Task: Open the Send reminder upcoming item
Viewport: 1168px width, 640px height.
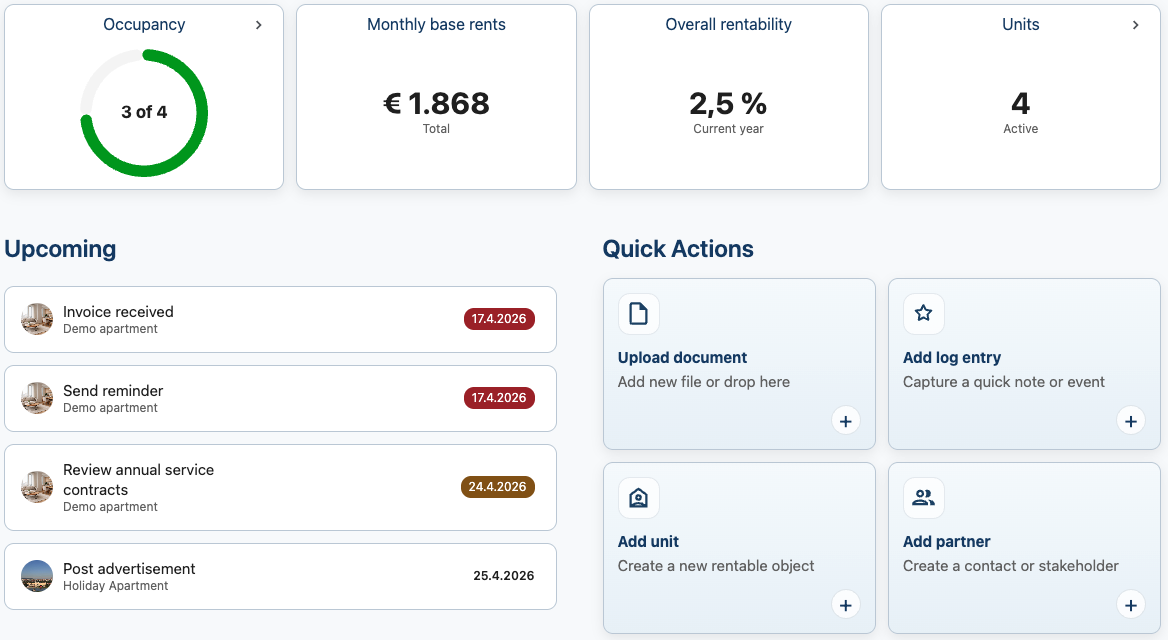Action: [280, 398]
